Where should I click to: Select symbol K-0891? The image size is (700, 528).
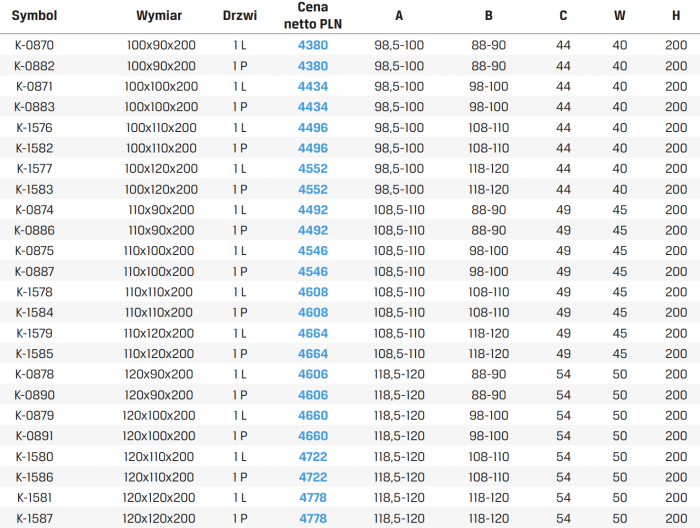[34, 436]
